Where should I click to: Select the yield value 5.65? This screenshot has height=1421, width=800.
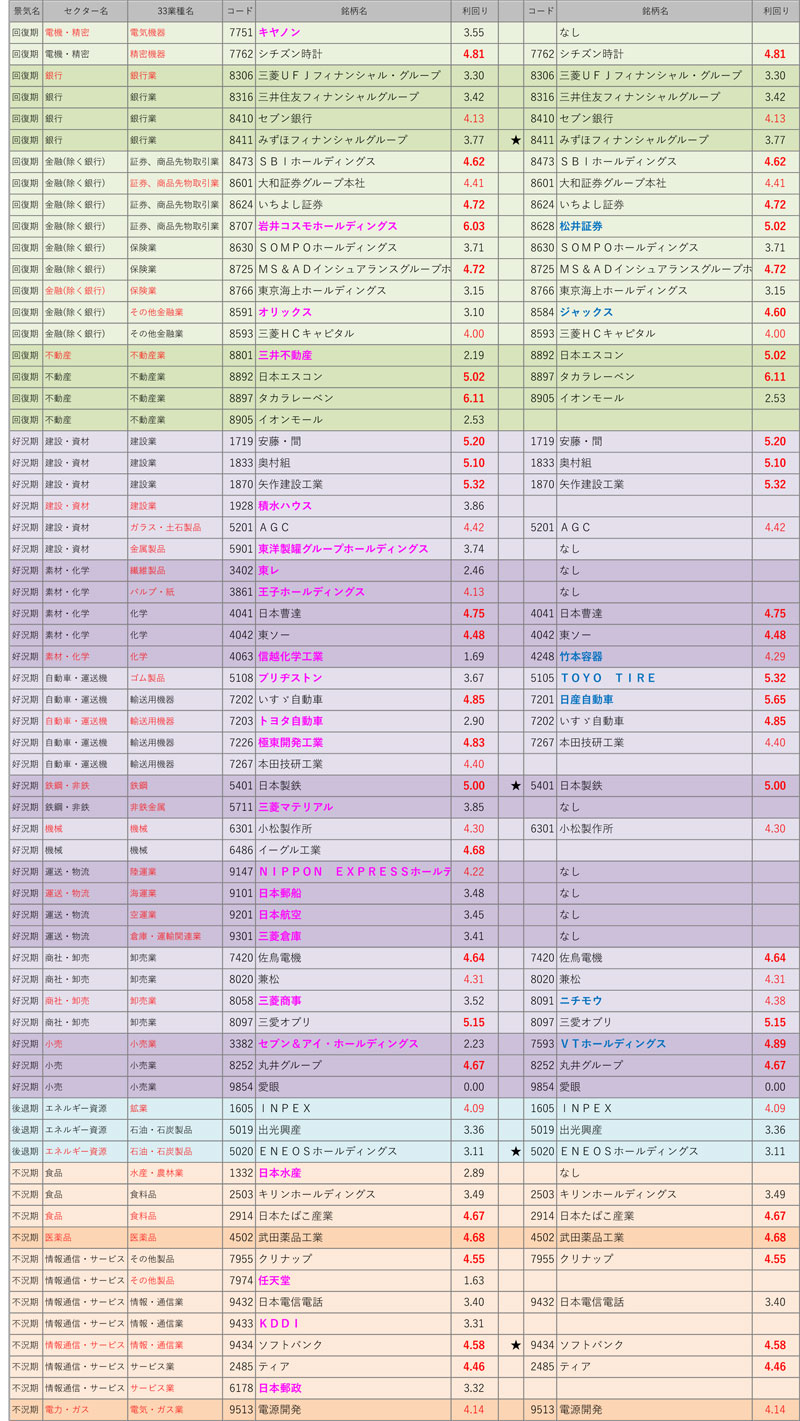tap(775, 699)
